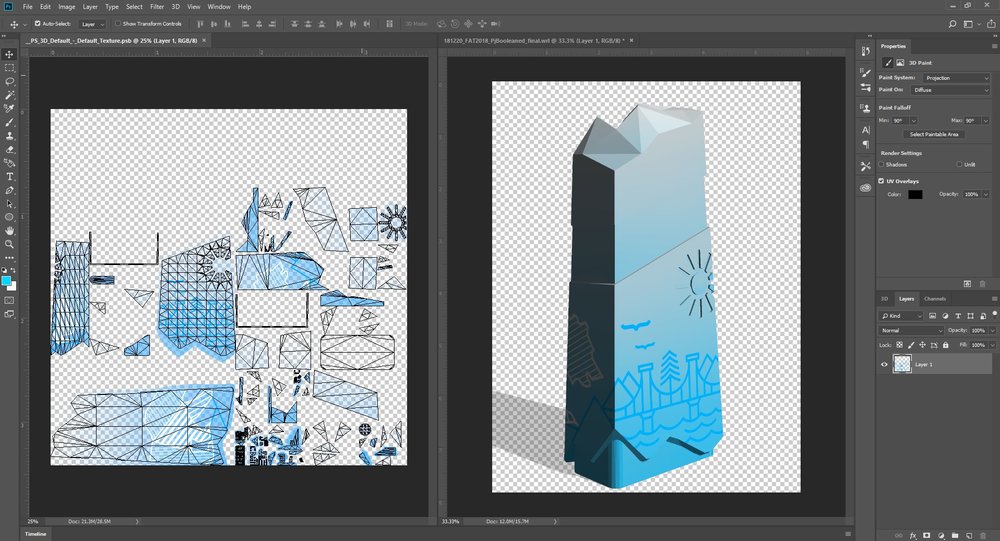Activate the Horizontal Type tool
The height and width of the screenshot is (541, 1000).
(9, 176)
